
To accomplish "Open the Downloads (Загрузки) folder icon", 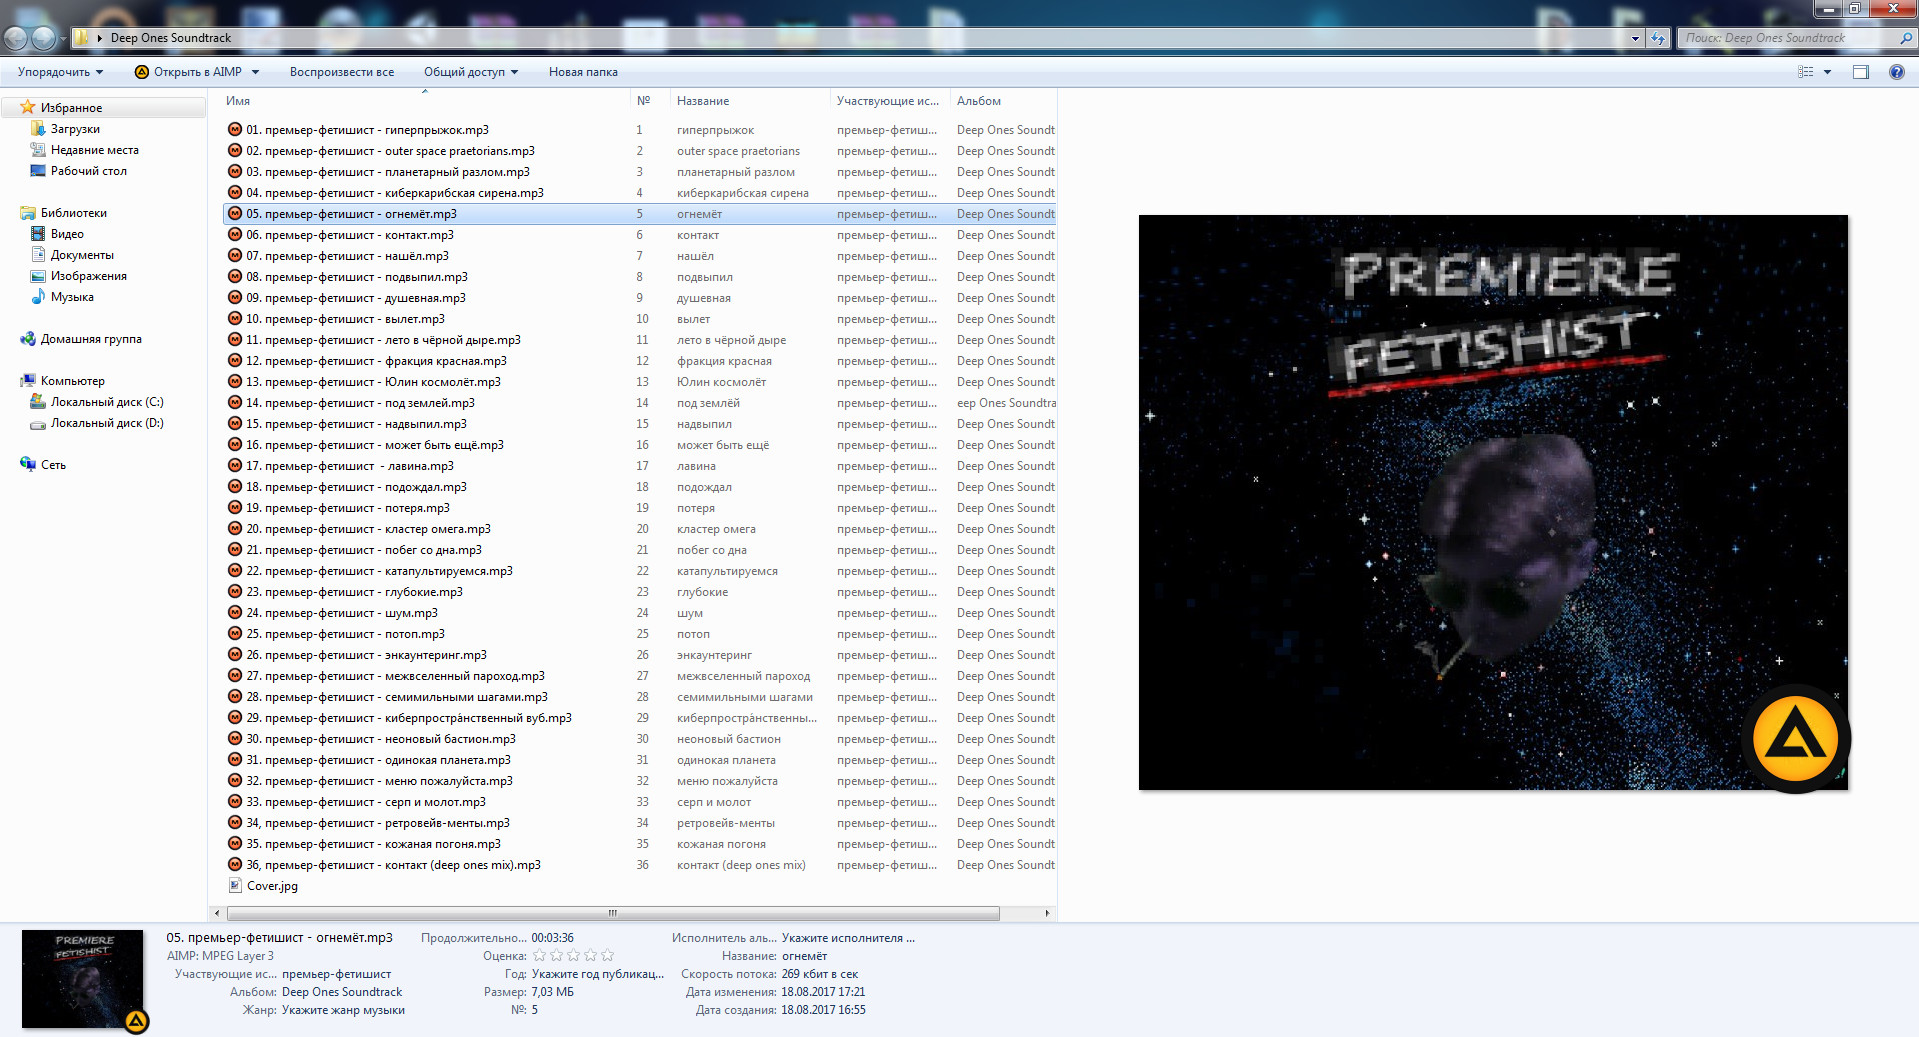I will tap(39, 129).
